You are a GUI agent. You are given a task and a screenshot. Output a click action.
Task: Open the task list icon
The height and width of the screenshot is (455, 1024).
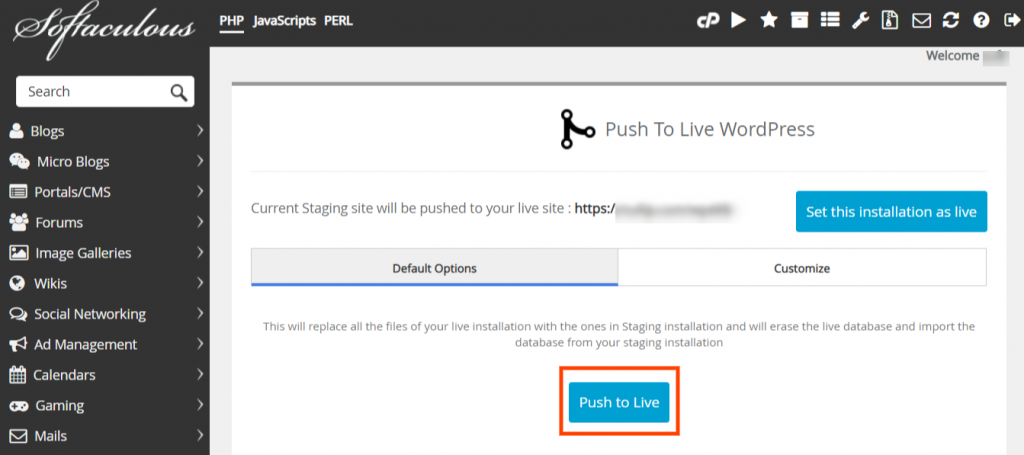830,21
